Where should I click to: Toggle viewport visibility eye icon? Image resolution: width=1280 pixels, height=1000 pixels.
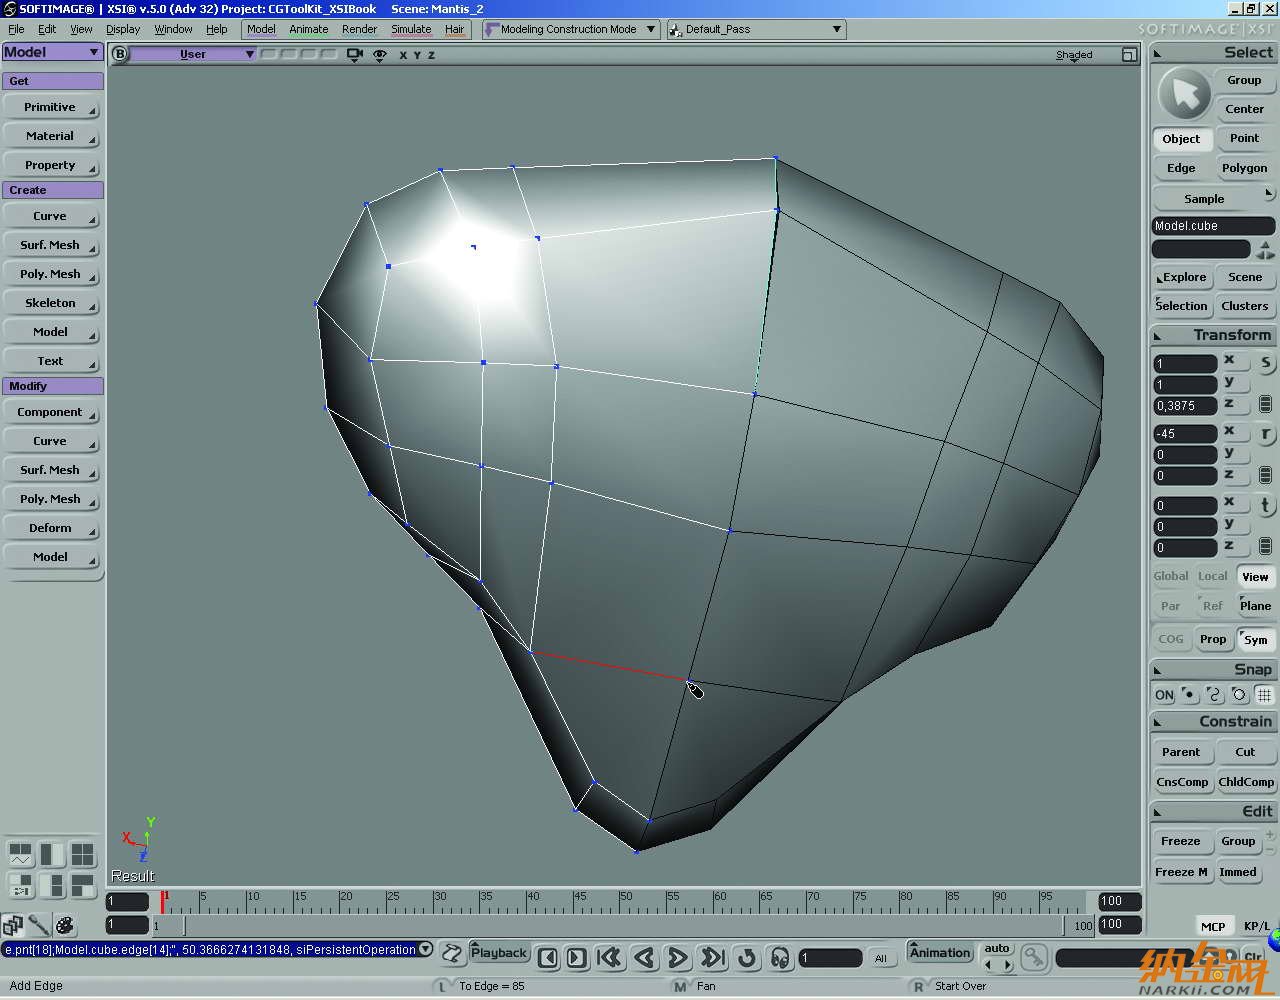pos(380,55)
